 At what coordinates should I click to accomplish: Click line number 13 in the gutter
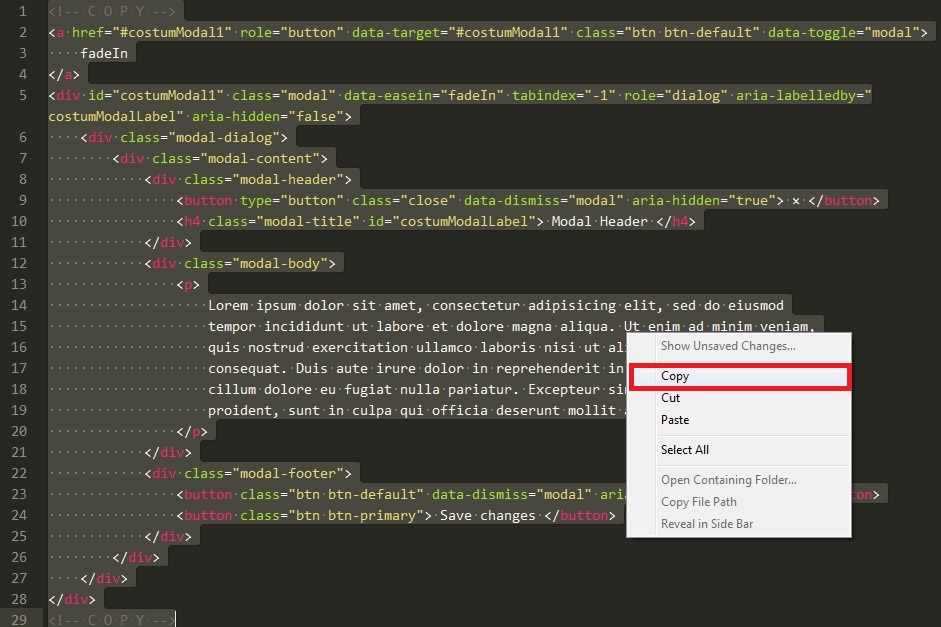click(x=19, y=284)
